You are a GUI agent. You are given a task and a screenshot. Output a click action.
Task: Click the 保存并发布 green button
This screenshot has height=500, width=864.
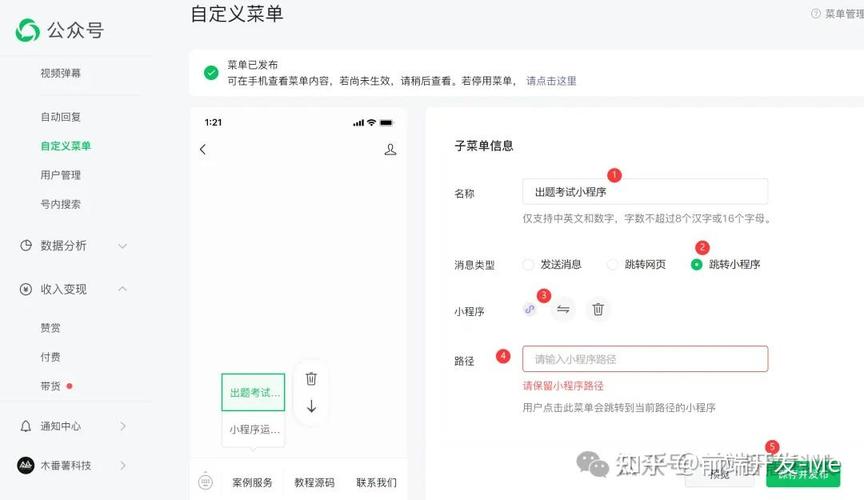(803, 474)
